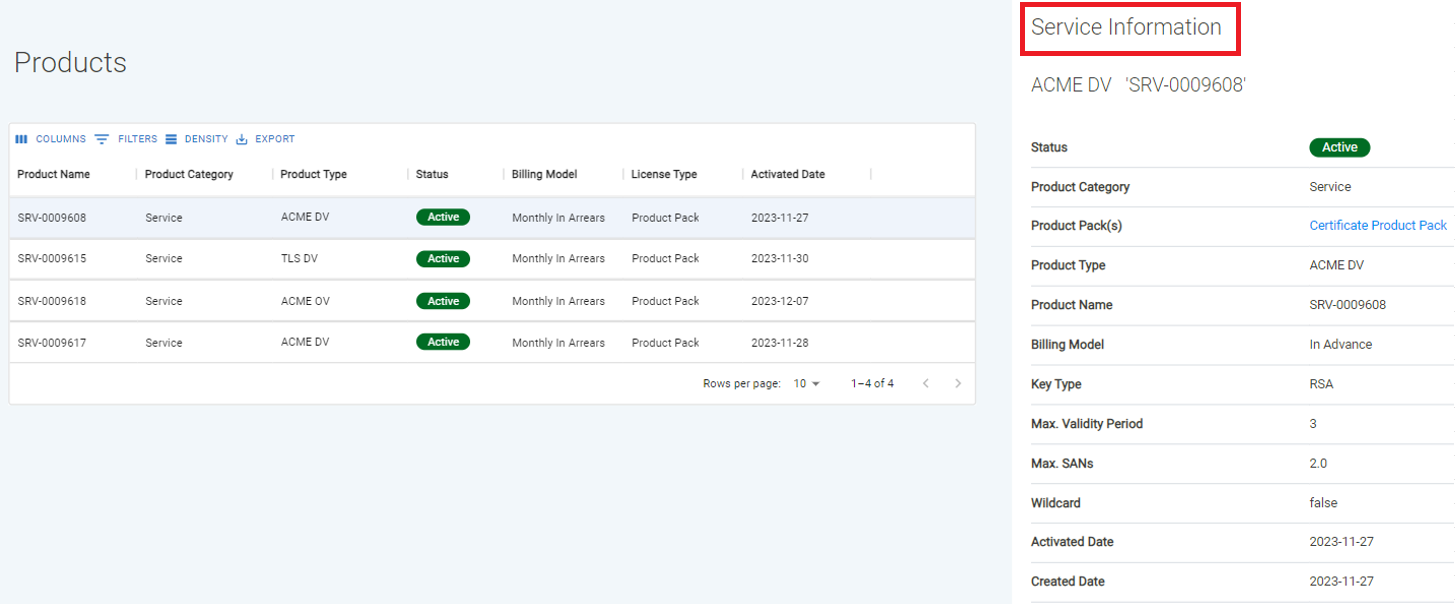Select the SRV-0009617 product row
1455x604 pixels.
[52, 343]
